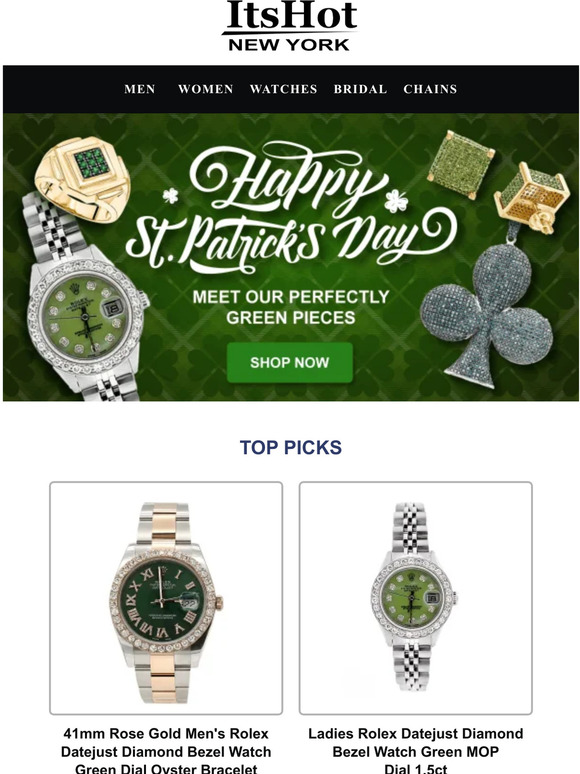Go to the WATCHES category
The width and height of the screenshot is (580, 774).
[x=283, y=89]
